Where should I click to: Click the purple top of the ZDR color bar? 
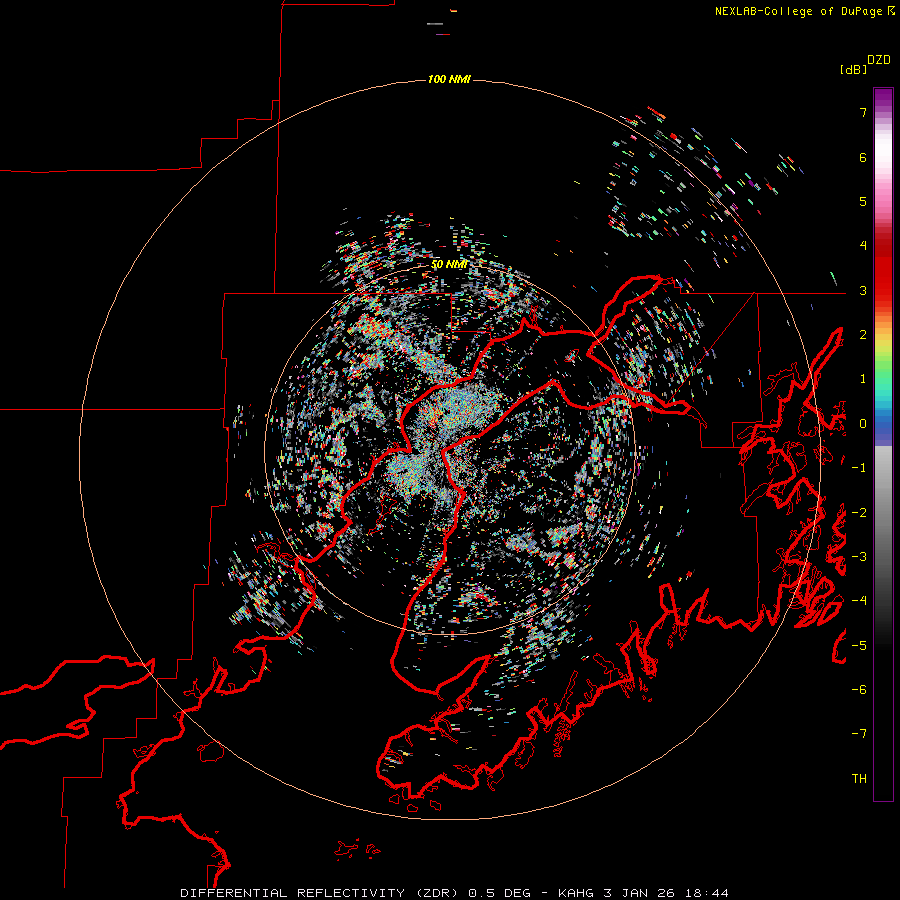(883, 98)
